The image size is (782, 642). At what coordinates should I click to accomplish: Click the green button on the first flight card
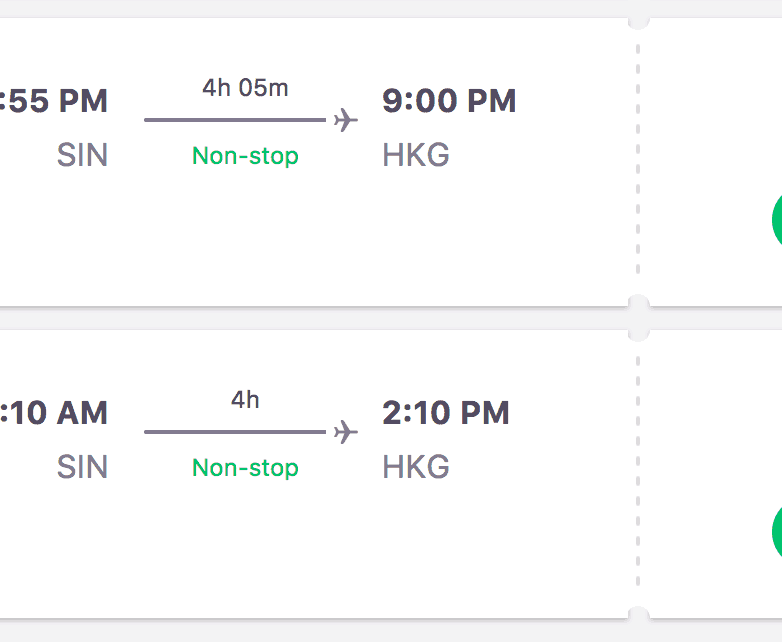pyautogui.click(x=776, y=220)
